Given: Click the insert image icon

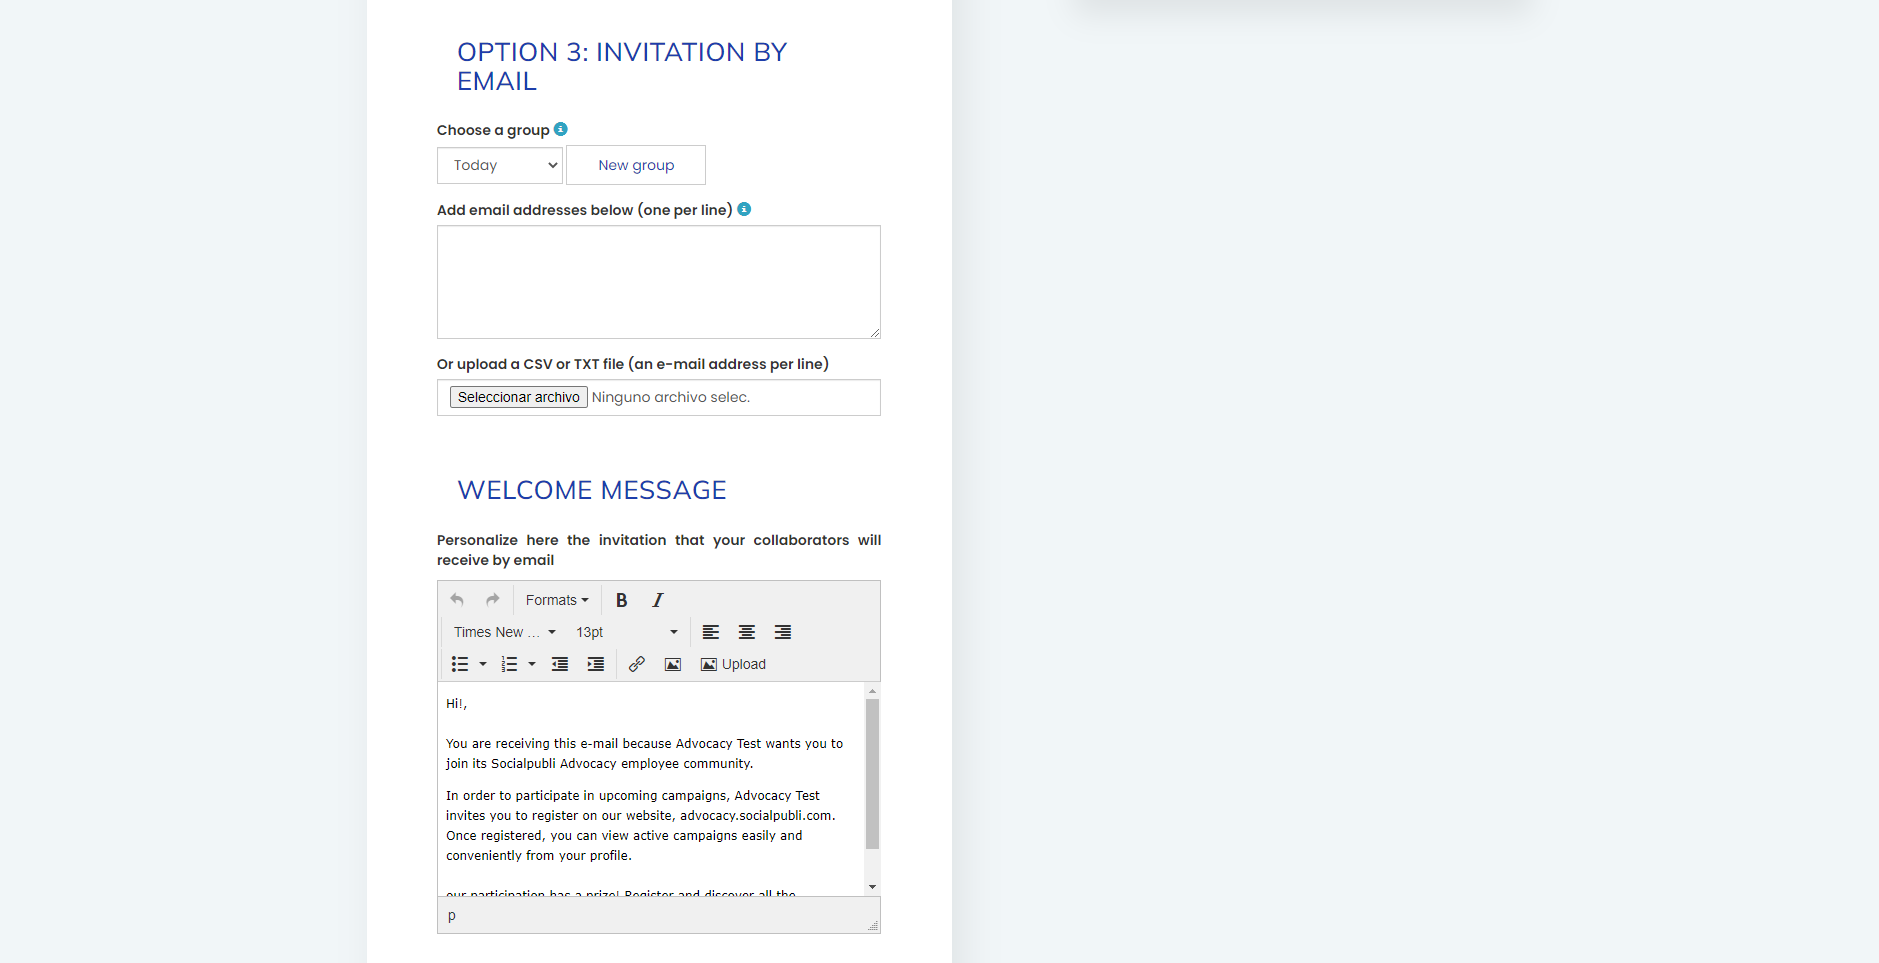Looking at the screenshot, I should 673,664.
